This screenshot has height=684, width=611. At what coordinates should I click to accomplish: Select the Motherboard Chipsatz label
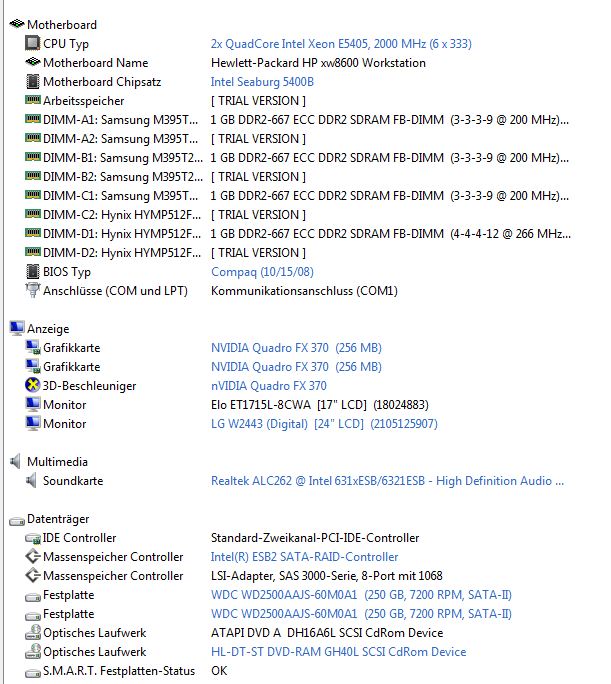[x=102, y=82]
